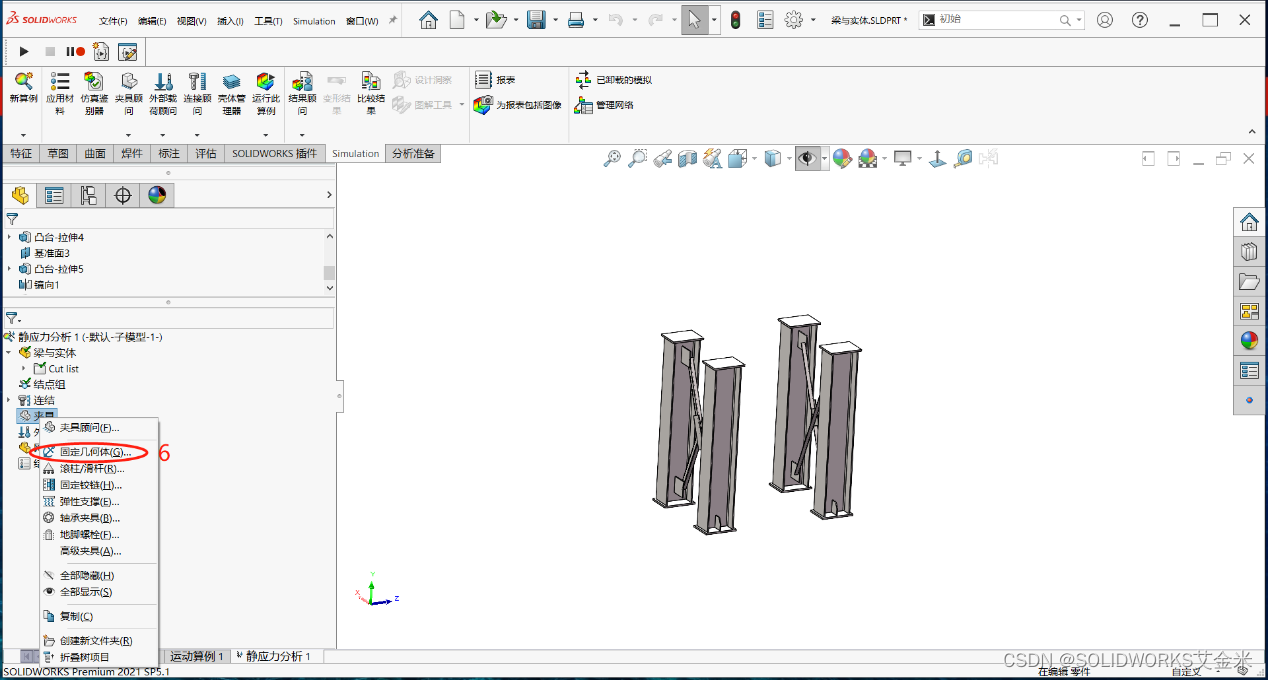Open the Options gear dropdown arrow
Viewport: 1268px width, 680px height.
tap(813, 20)
